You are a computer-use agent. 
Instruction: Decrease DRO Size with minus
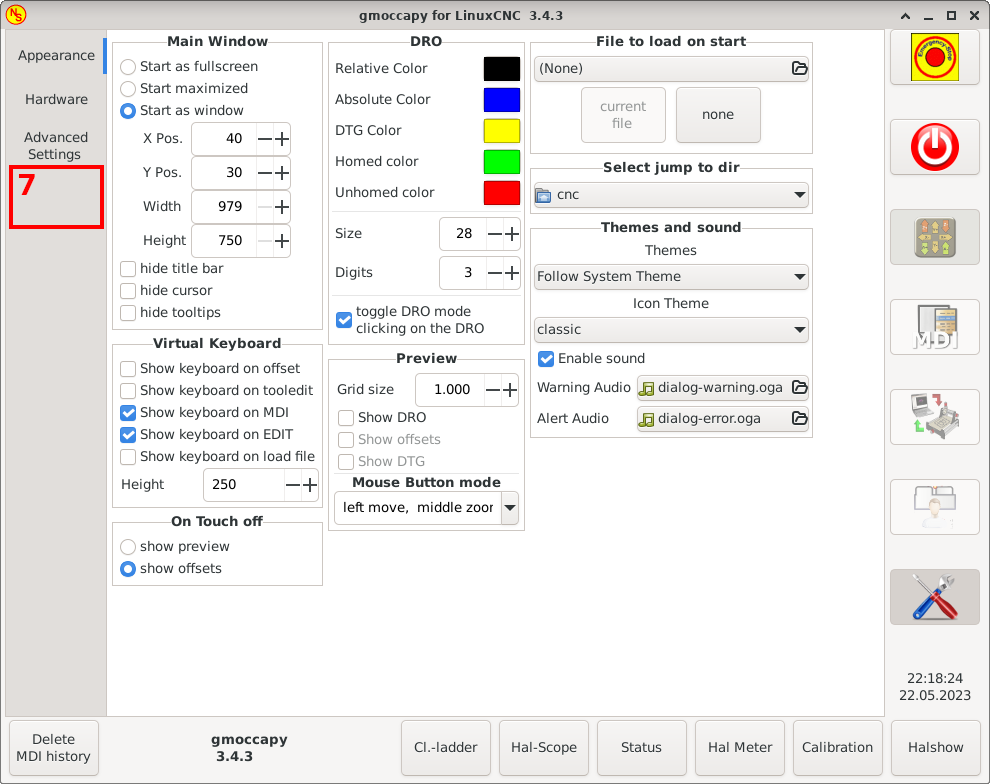pyautogui.click(x=495, y=234)
